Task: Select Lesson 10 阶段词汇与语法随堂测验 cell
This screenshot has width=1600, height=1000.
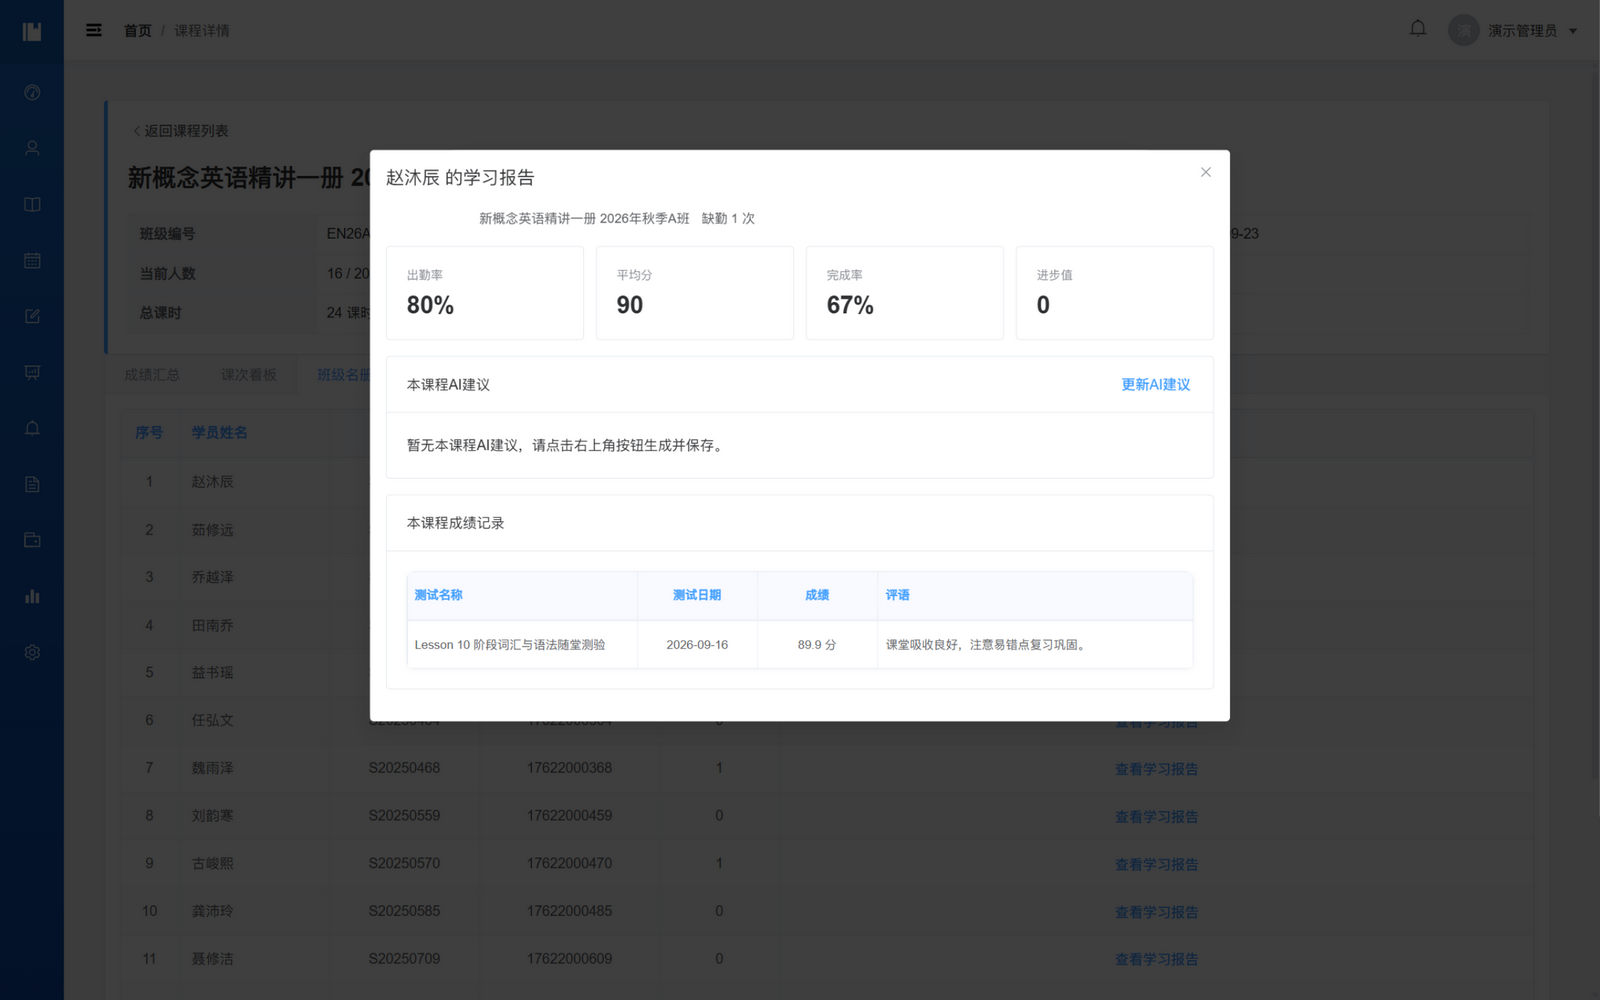Action: 522,645
